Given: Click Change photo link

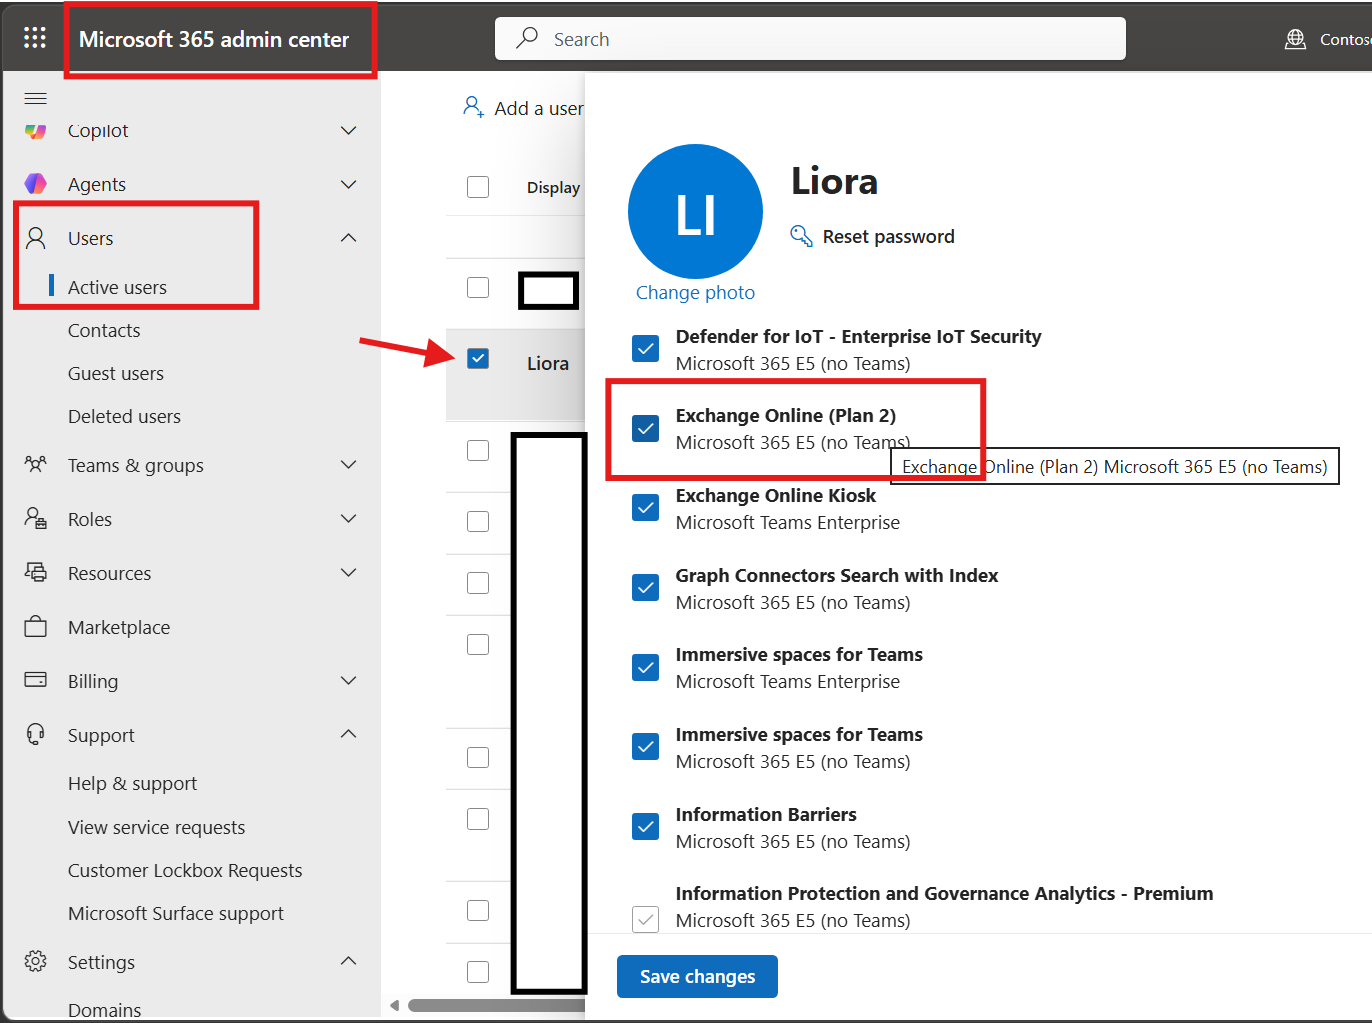Looking at the screenshot, I should (x=695, y=292).
